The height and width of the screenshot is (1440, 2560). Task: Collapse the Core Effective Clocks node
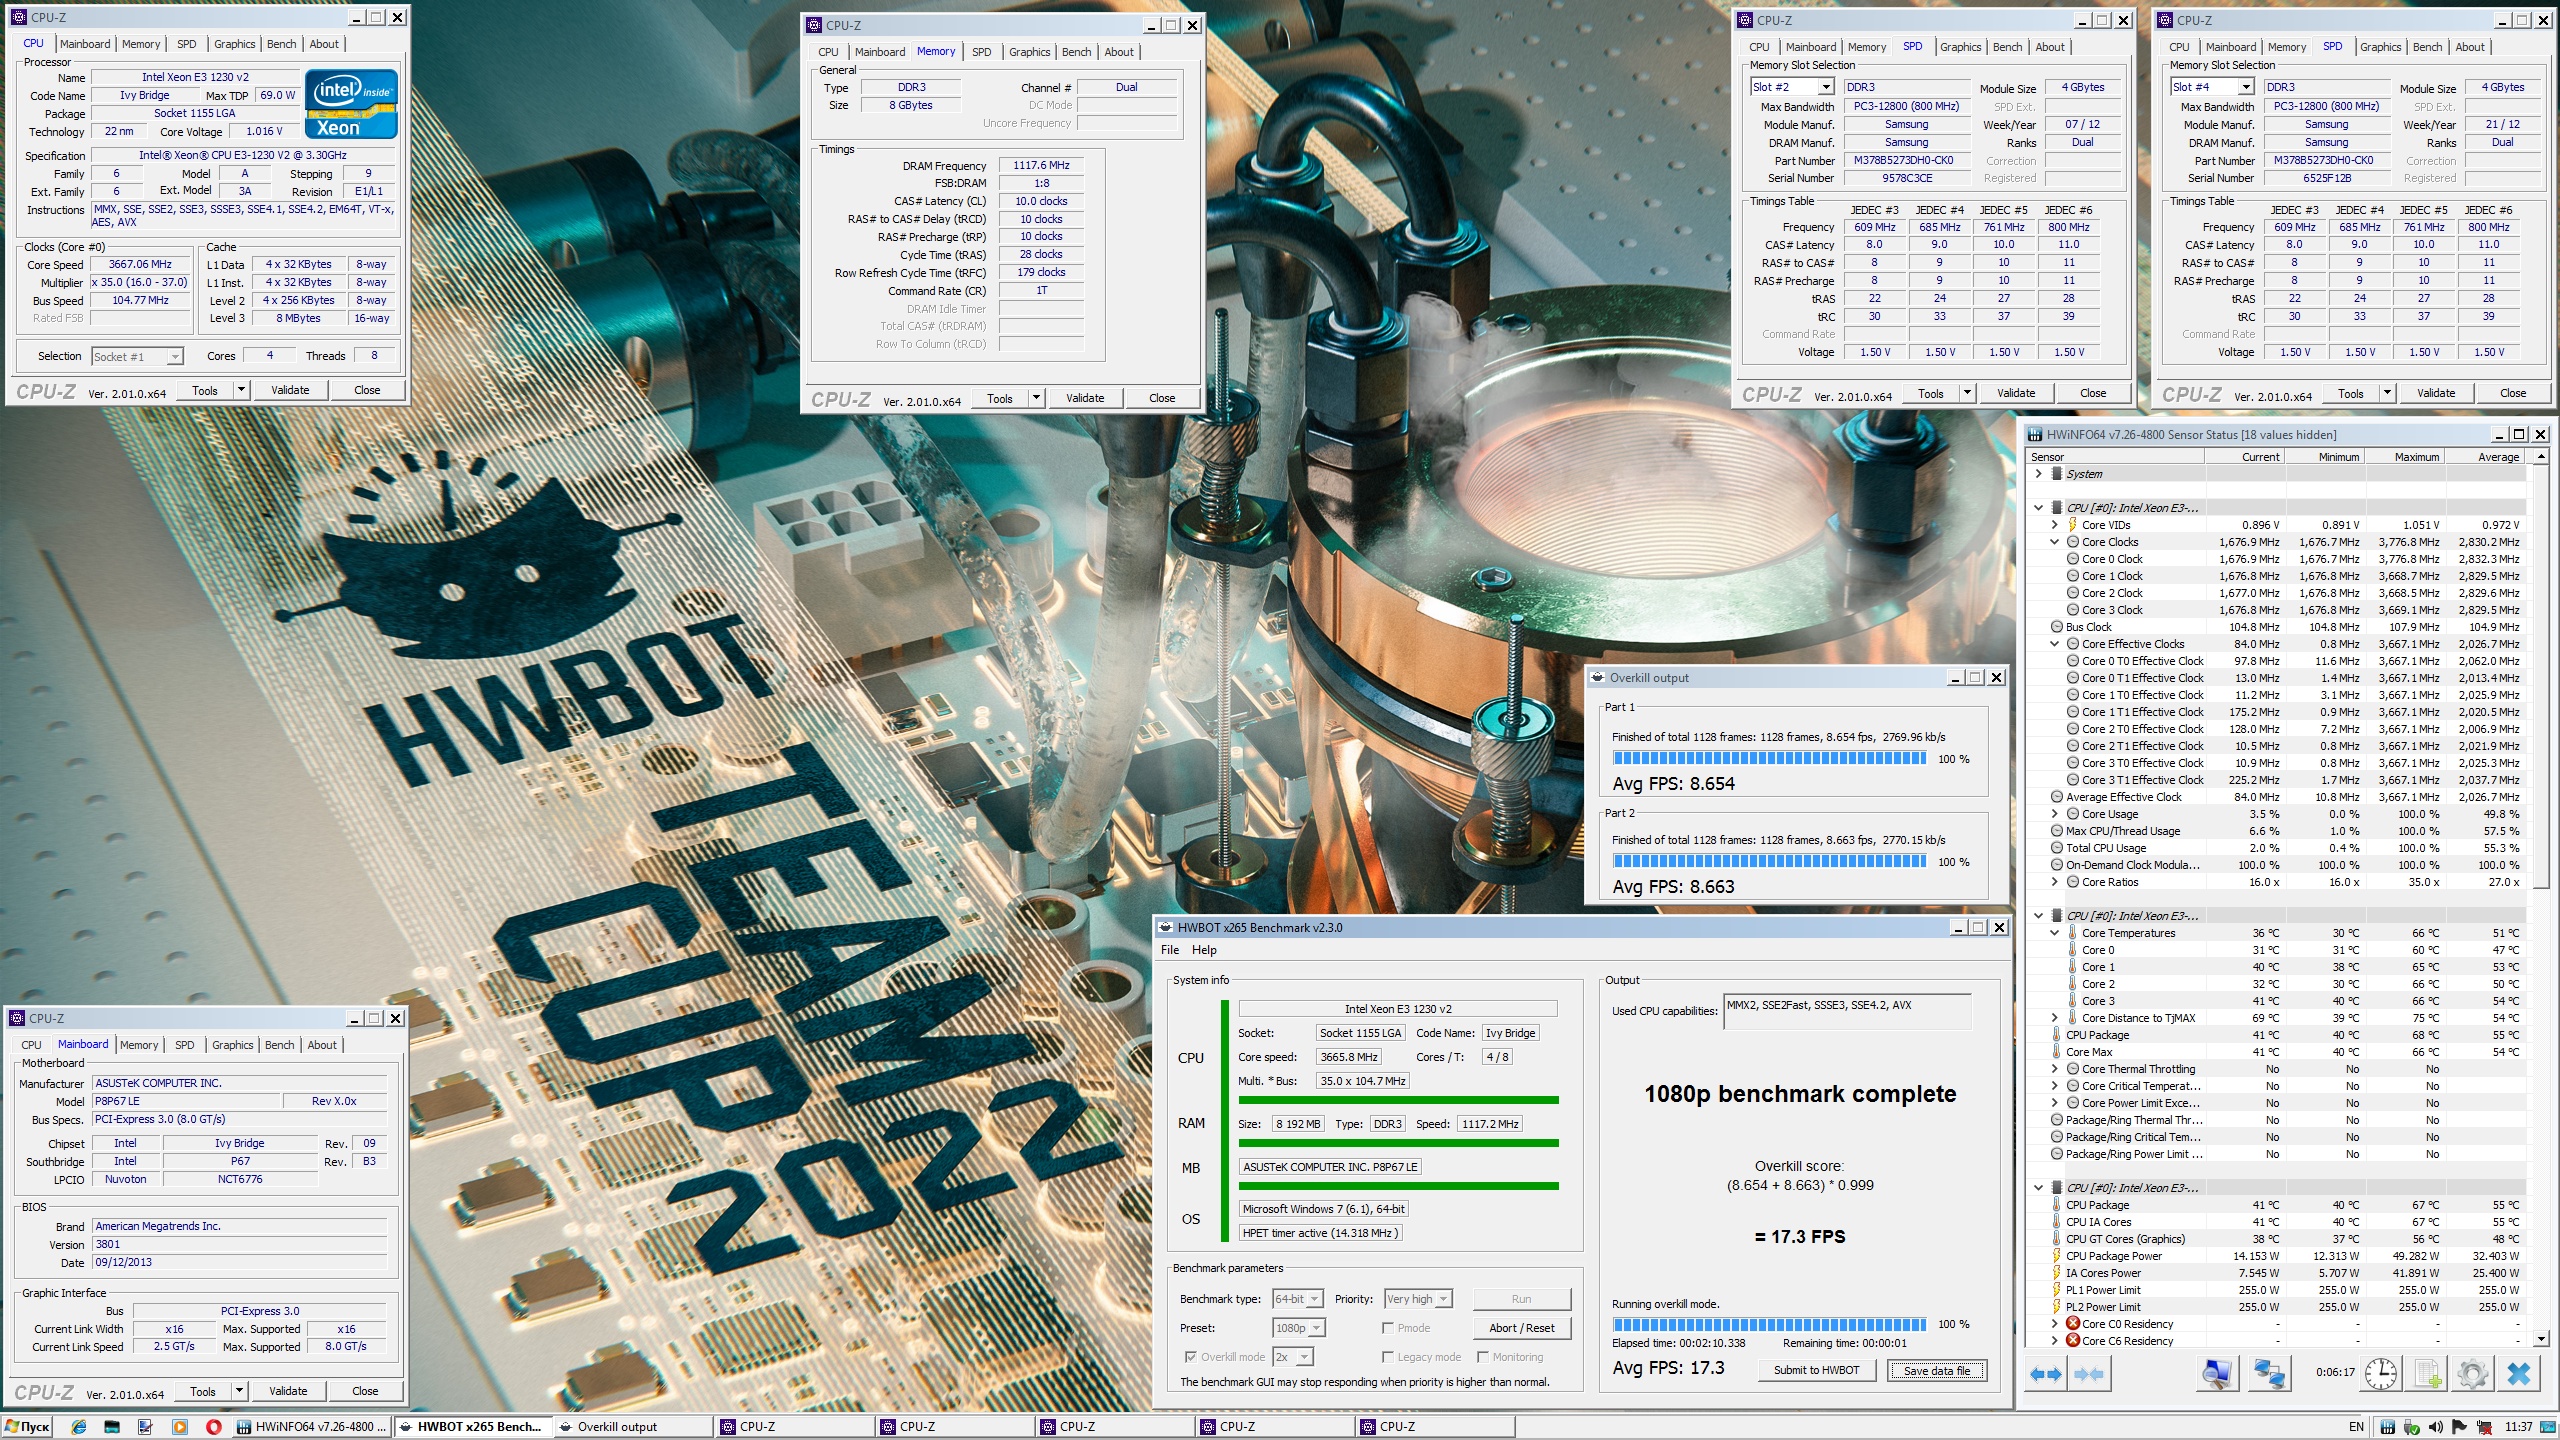click(x=2055, y=644)
